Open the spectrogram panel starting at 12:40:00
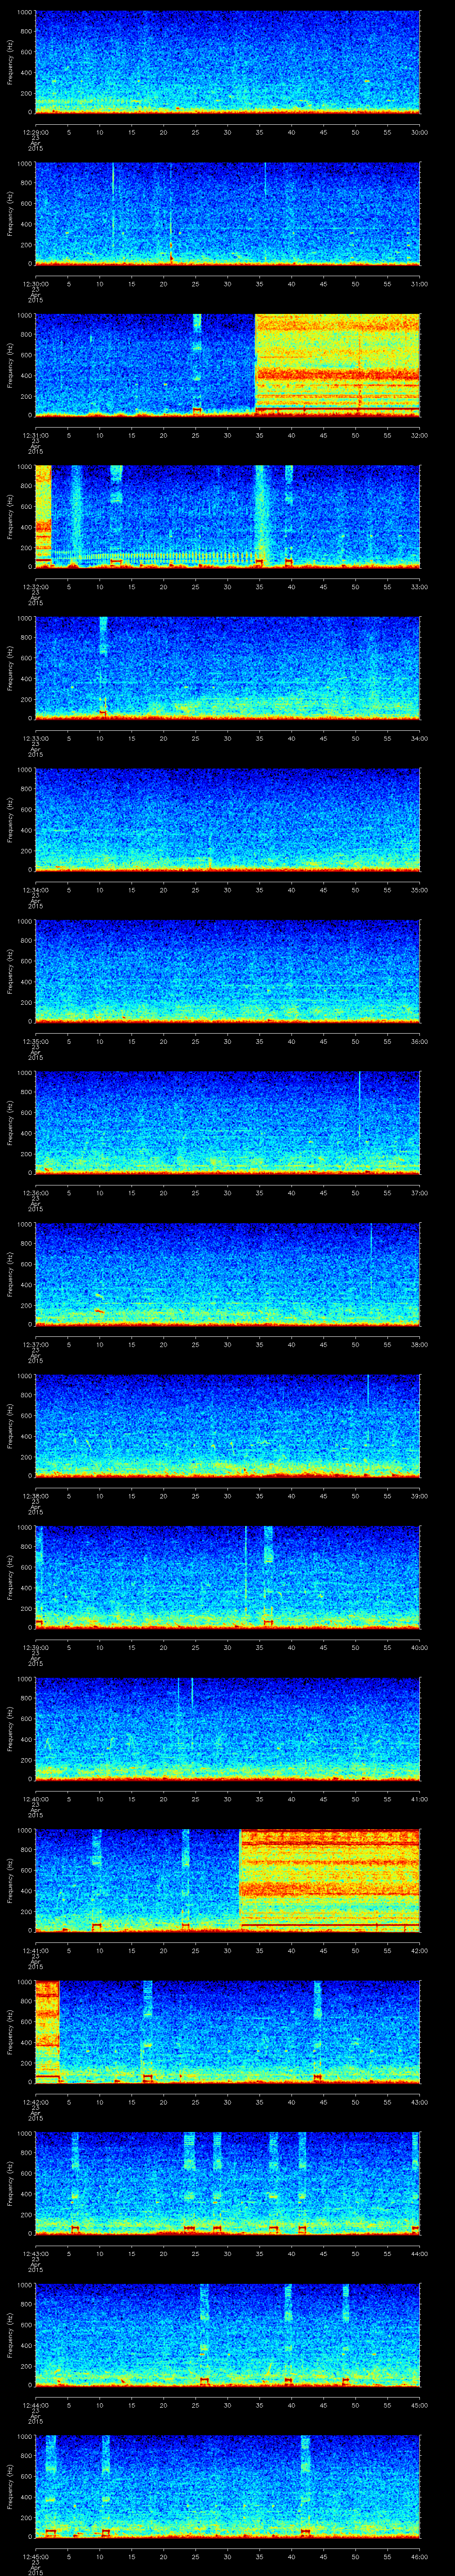The image size is (455, 2576). [x=227, y=1729]
